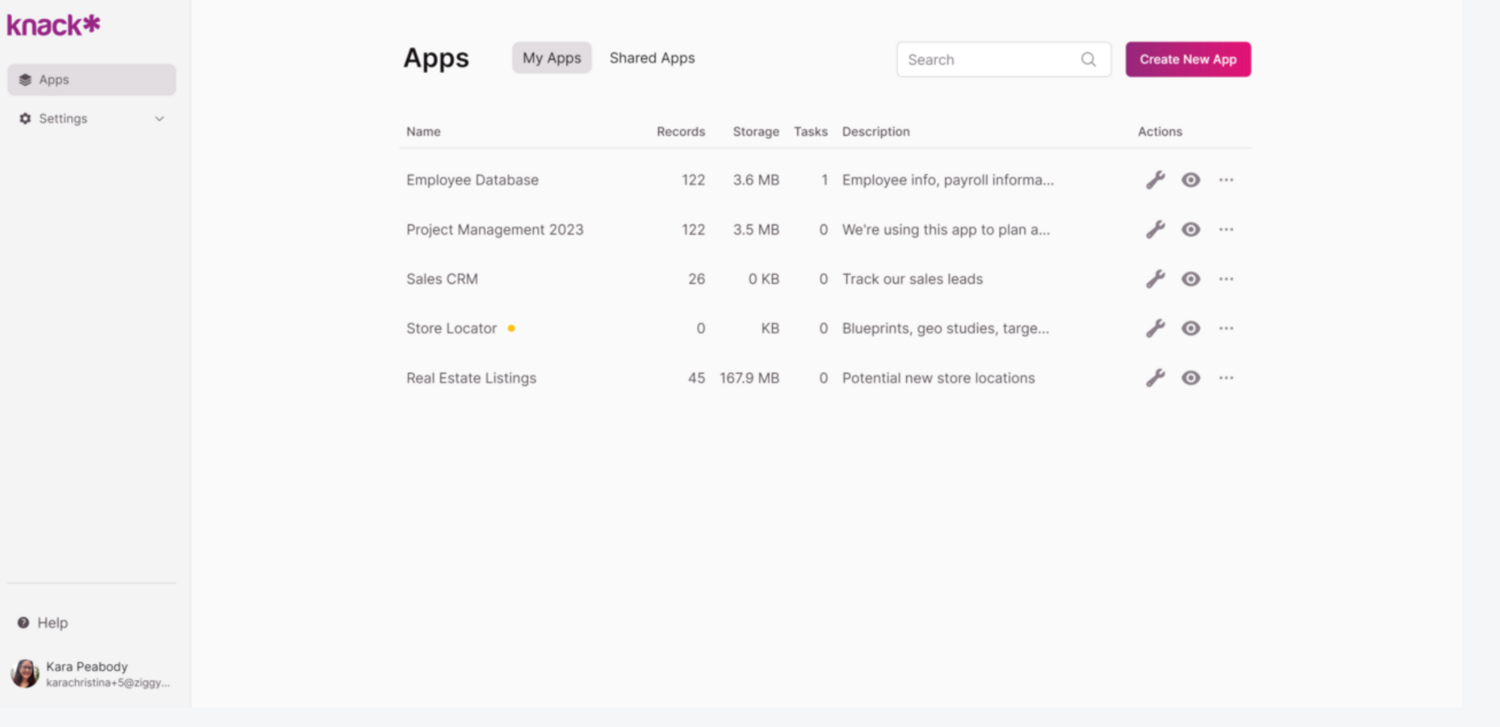Click the magnifying glass in the search bar
1500x727 pixels.
(x=1088, y=59)
